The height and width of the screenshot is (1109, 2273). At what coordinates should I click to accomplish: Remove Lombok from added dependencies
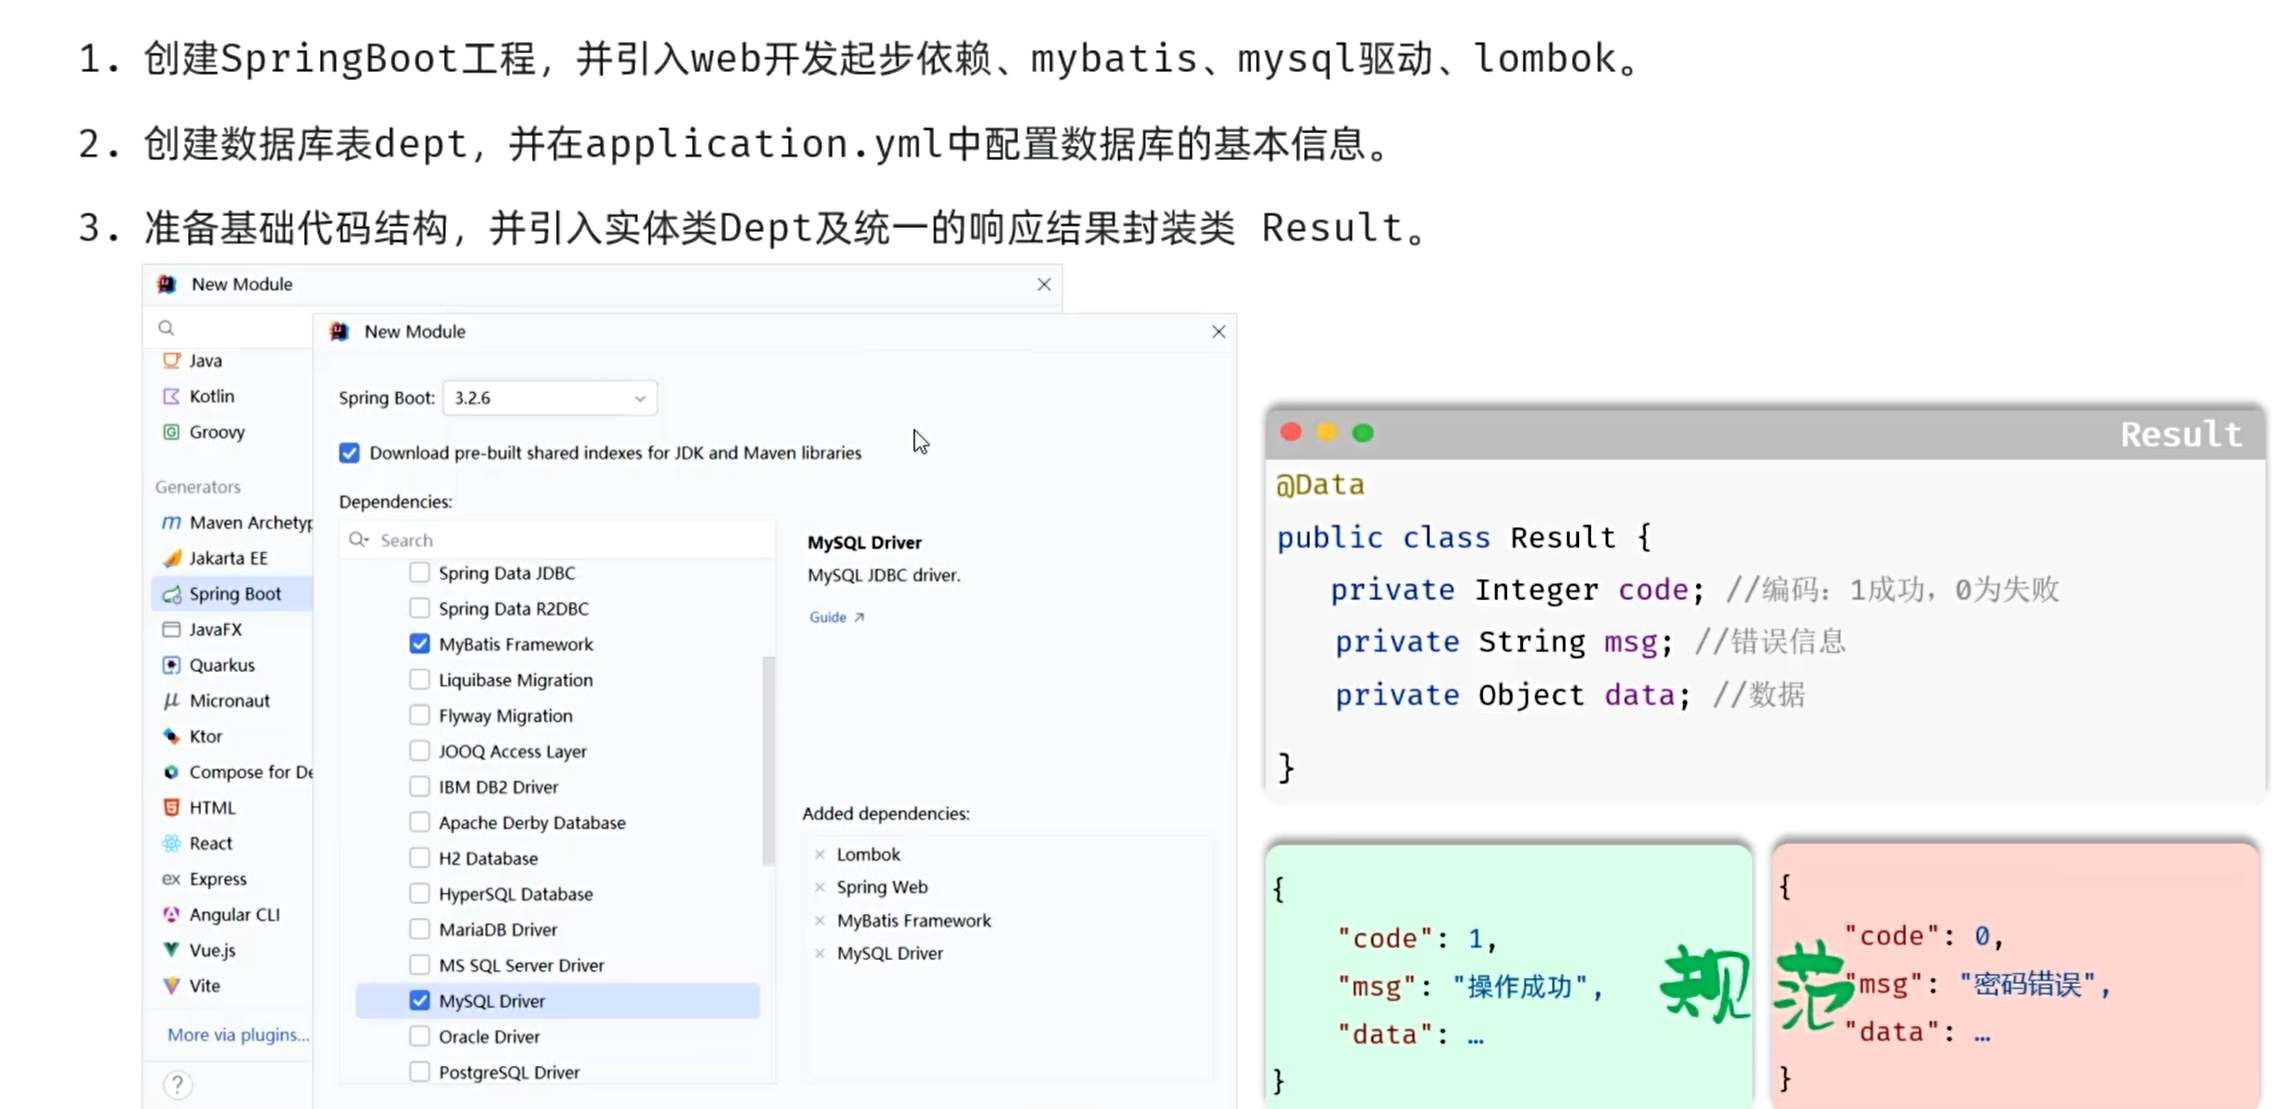[820, 854]
